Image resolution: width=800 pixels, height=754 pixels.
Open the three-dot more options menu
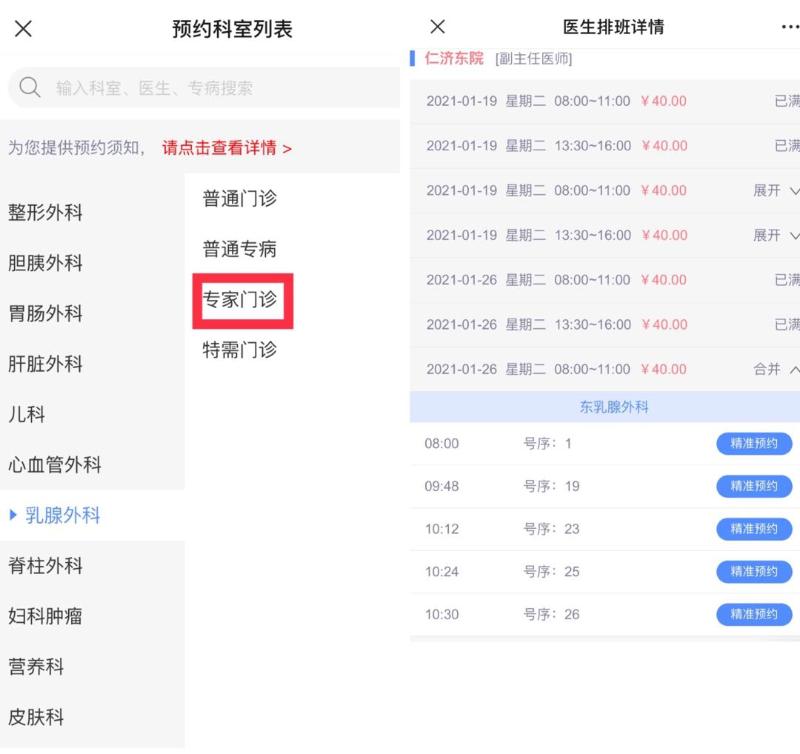tap(789, 27)
